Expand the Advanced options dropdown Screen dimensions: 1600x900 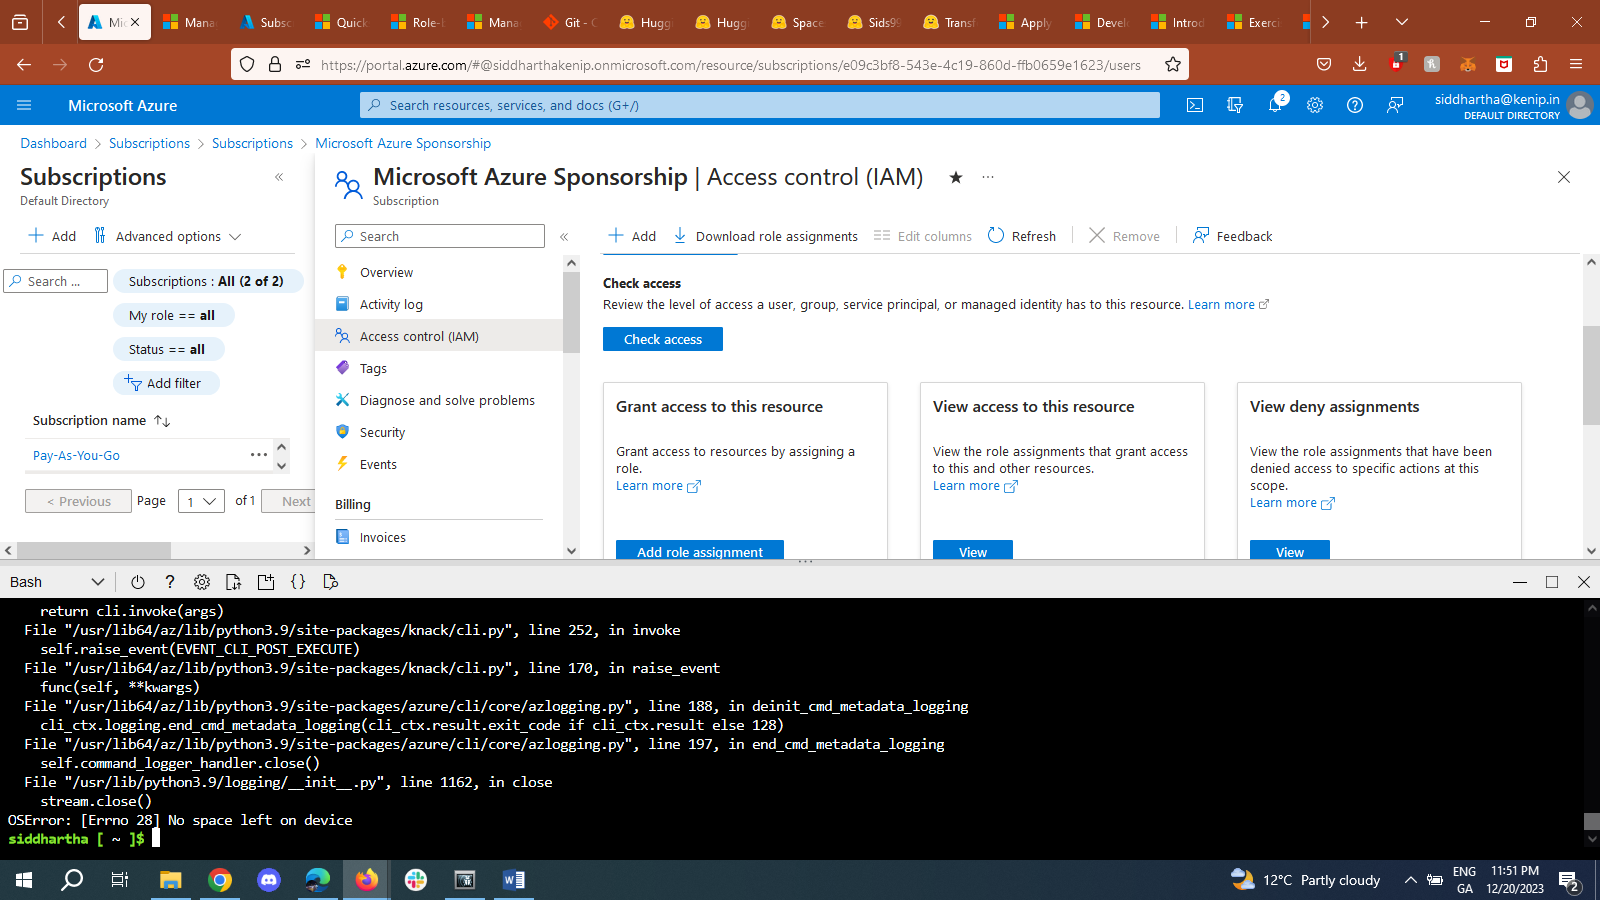(x=168, y=236)
